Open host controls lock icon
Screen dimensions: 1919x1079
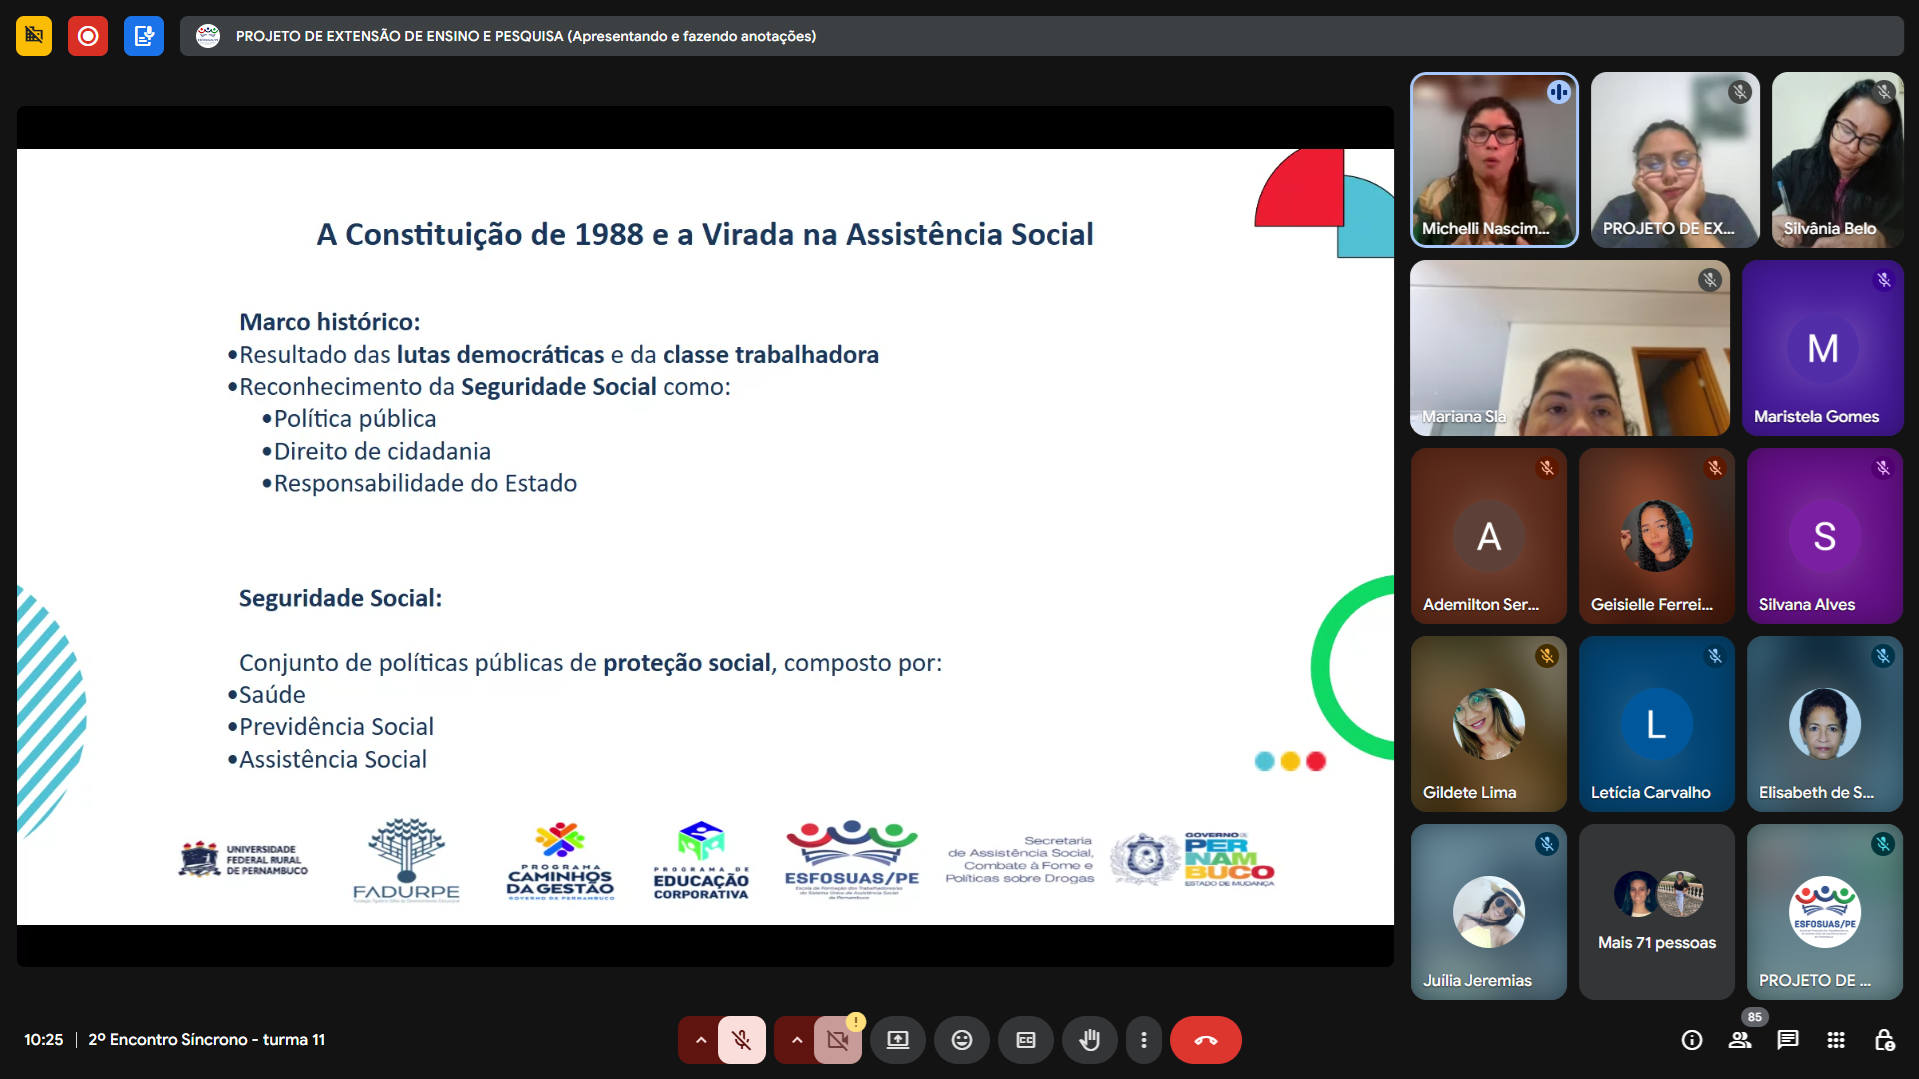tap(1884, 1040)
